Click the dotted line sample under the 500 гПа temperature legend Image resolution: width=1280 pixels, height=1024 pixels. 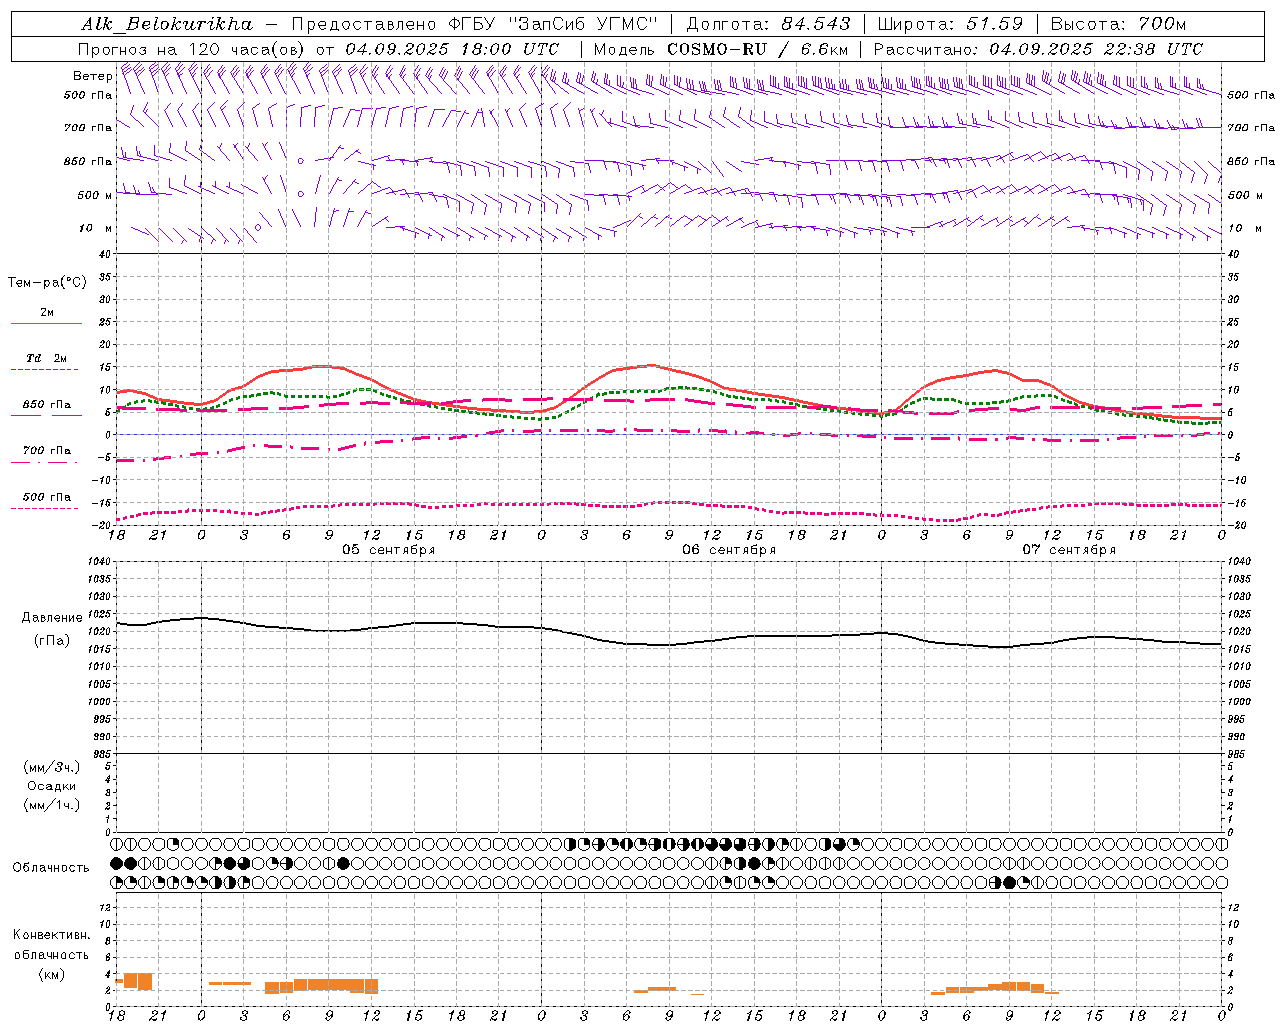(46, 508)
